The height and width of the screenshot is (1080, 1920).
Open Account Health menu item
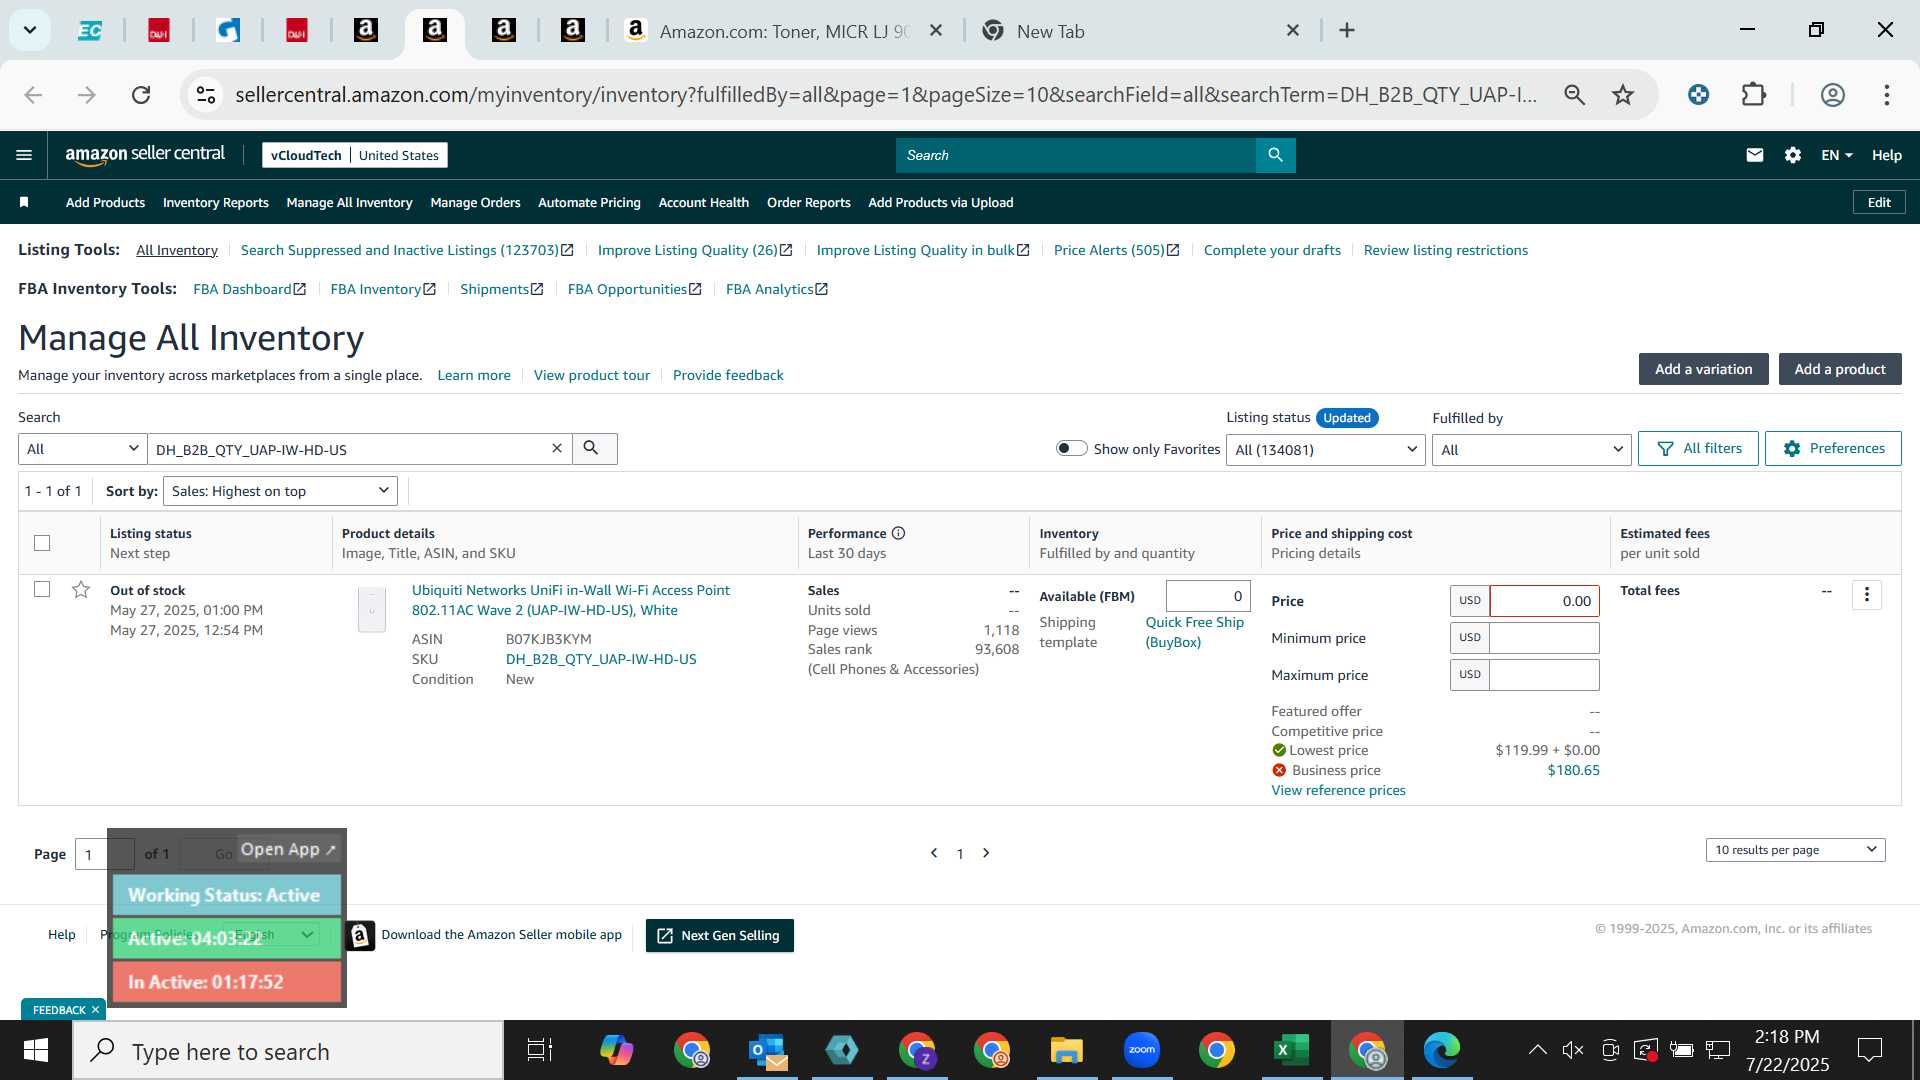[x=703, y=202]
